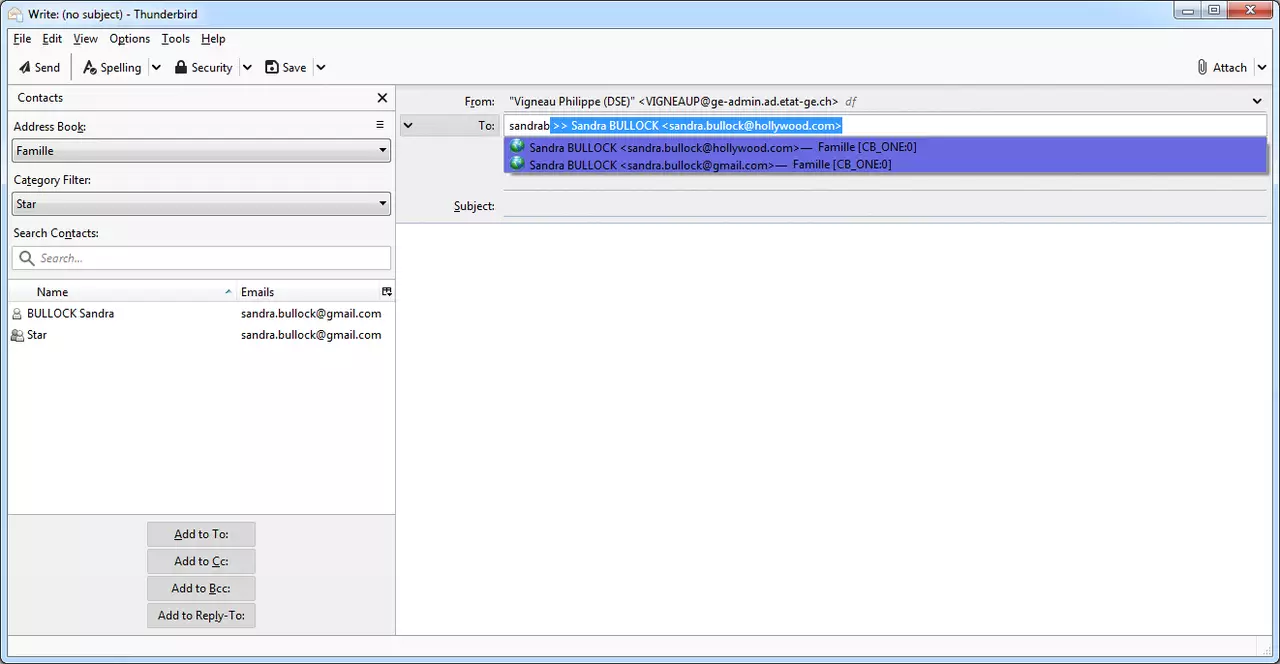
Task: Open the Famille address book dropdown
Action: 201,151
